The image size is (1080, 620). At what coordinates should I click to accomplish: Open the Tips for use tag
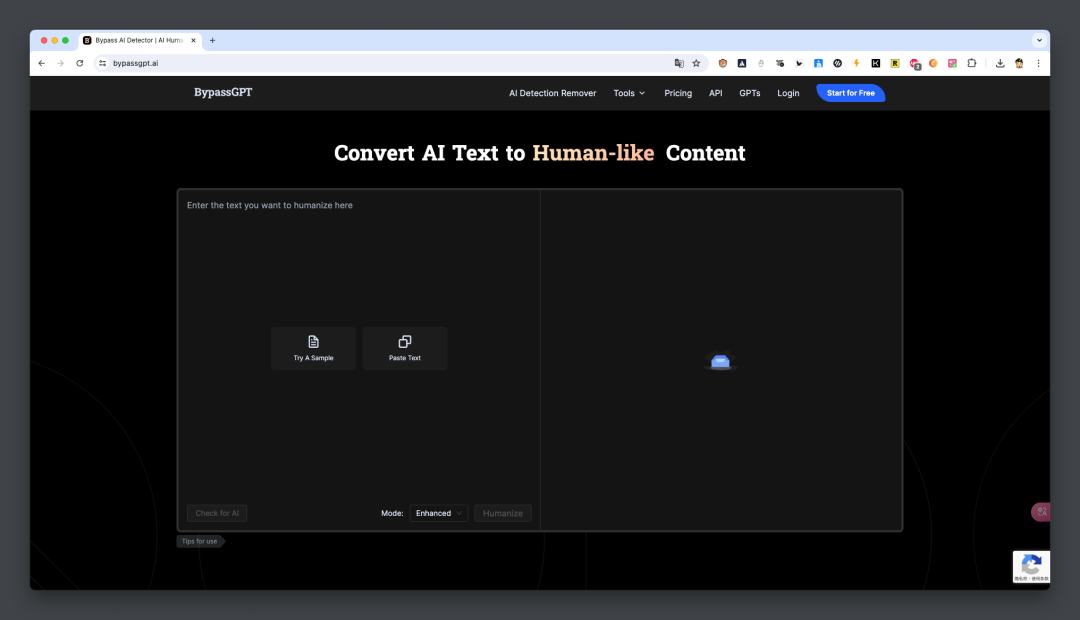(x=200, y=541)
